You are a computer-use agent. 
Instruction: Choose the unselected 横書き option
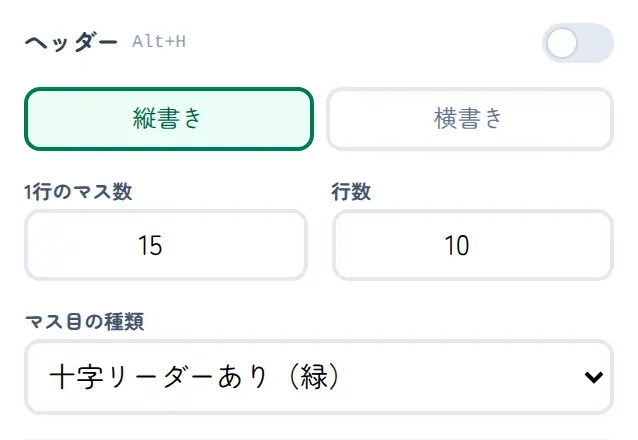tap(470, 119)
